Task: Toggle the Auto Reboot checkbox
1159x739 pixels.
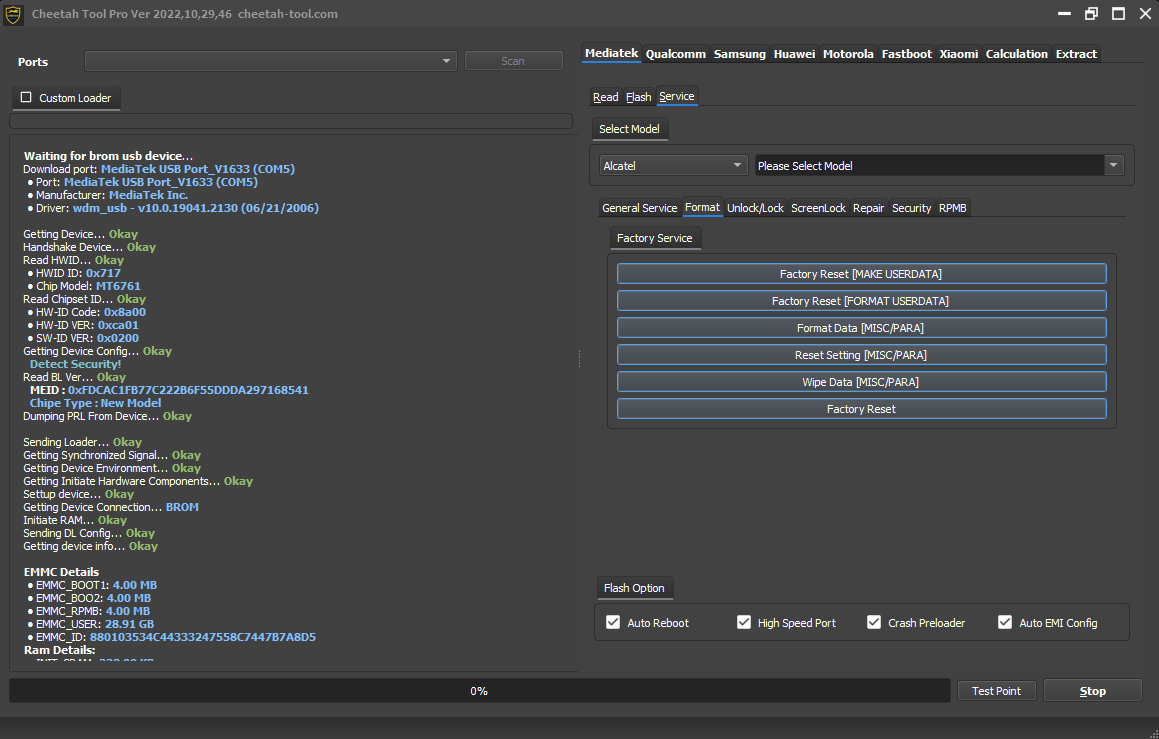Action: tap(613, 622)
